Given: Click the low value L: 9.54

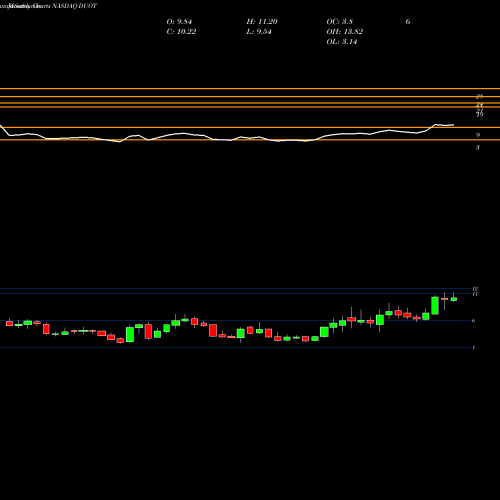Looking at the screenshot, I should [x=259, y=32].
